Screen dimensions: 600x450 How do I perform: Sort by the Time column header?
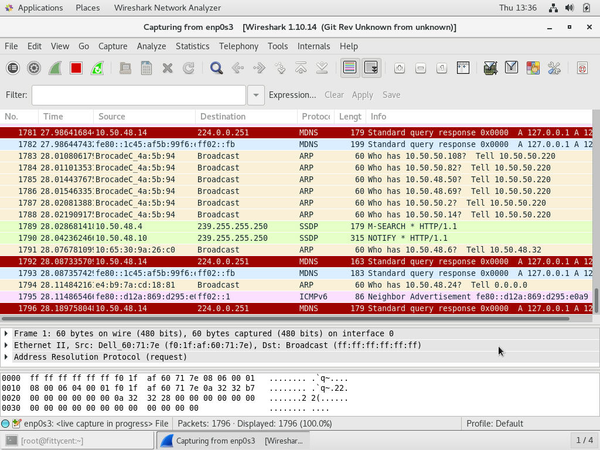pos(66,116)
